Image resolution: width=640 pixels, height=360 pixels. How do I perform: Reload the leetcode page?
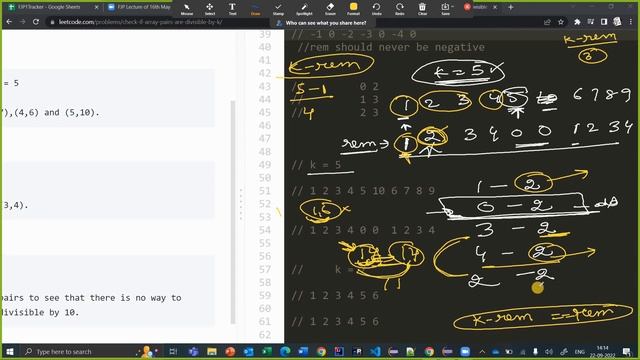tap(36, 22)
